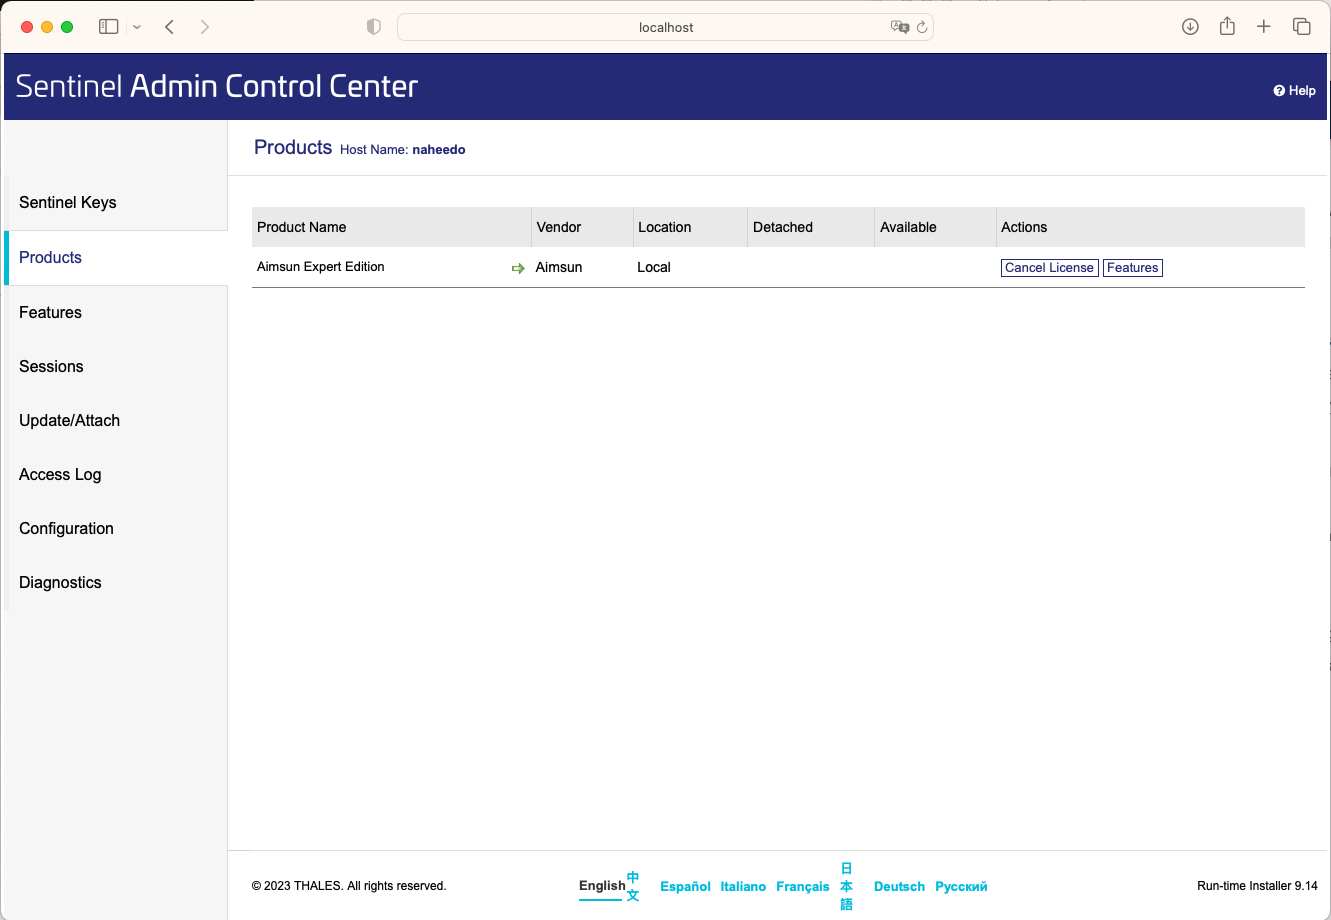
Task: Open the Features page in left sidebar
Action: 51,313
